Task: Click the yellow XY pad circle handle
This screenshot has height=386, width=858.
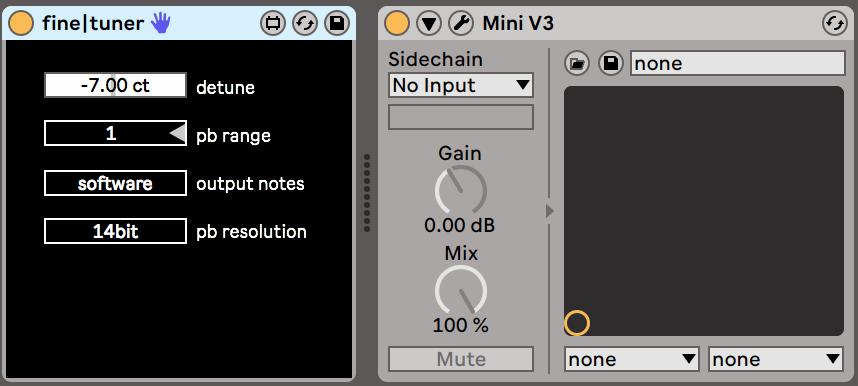Action: 577,323
